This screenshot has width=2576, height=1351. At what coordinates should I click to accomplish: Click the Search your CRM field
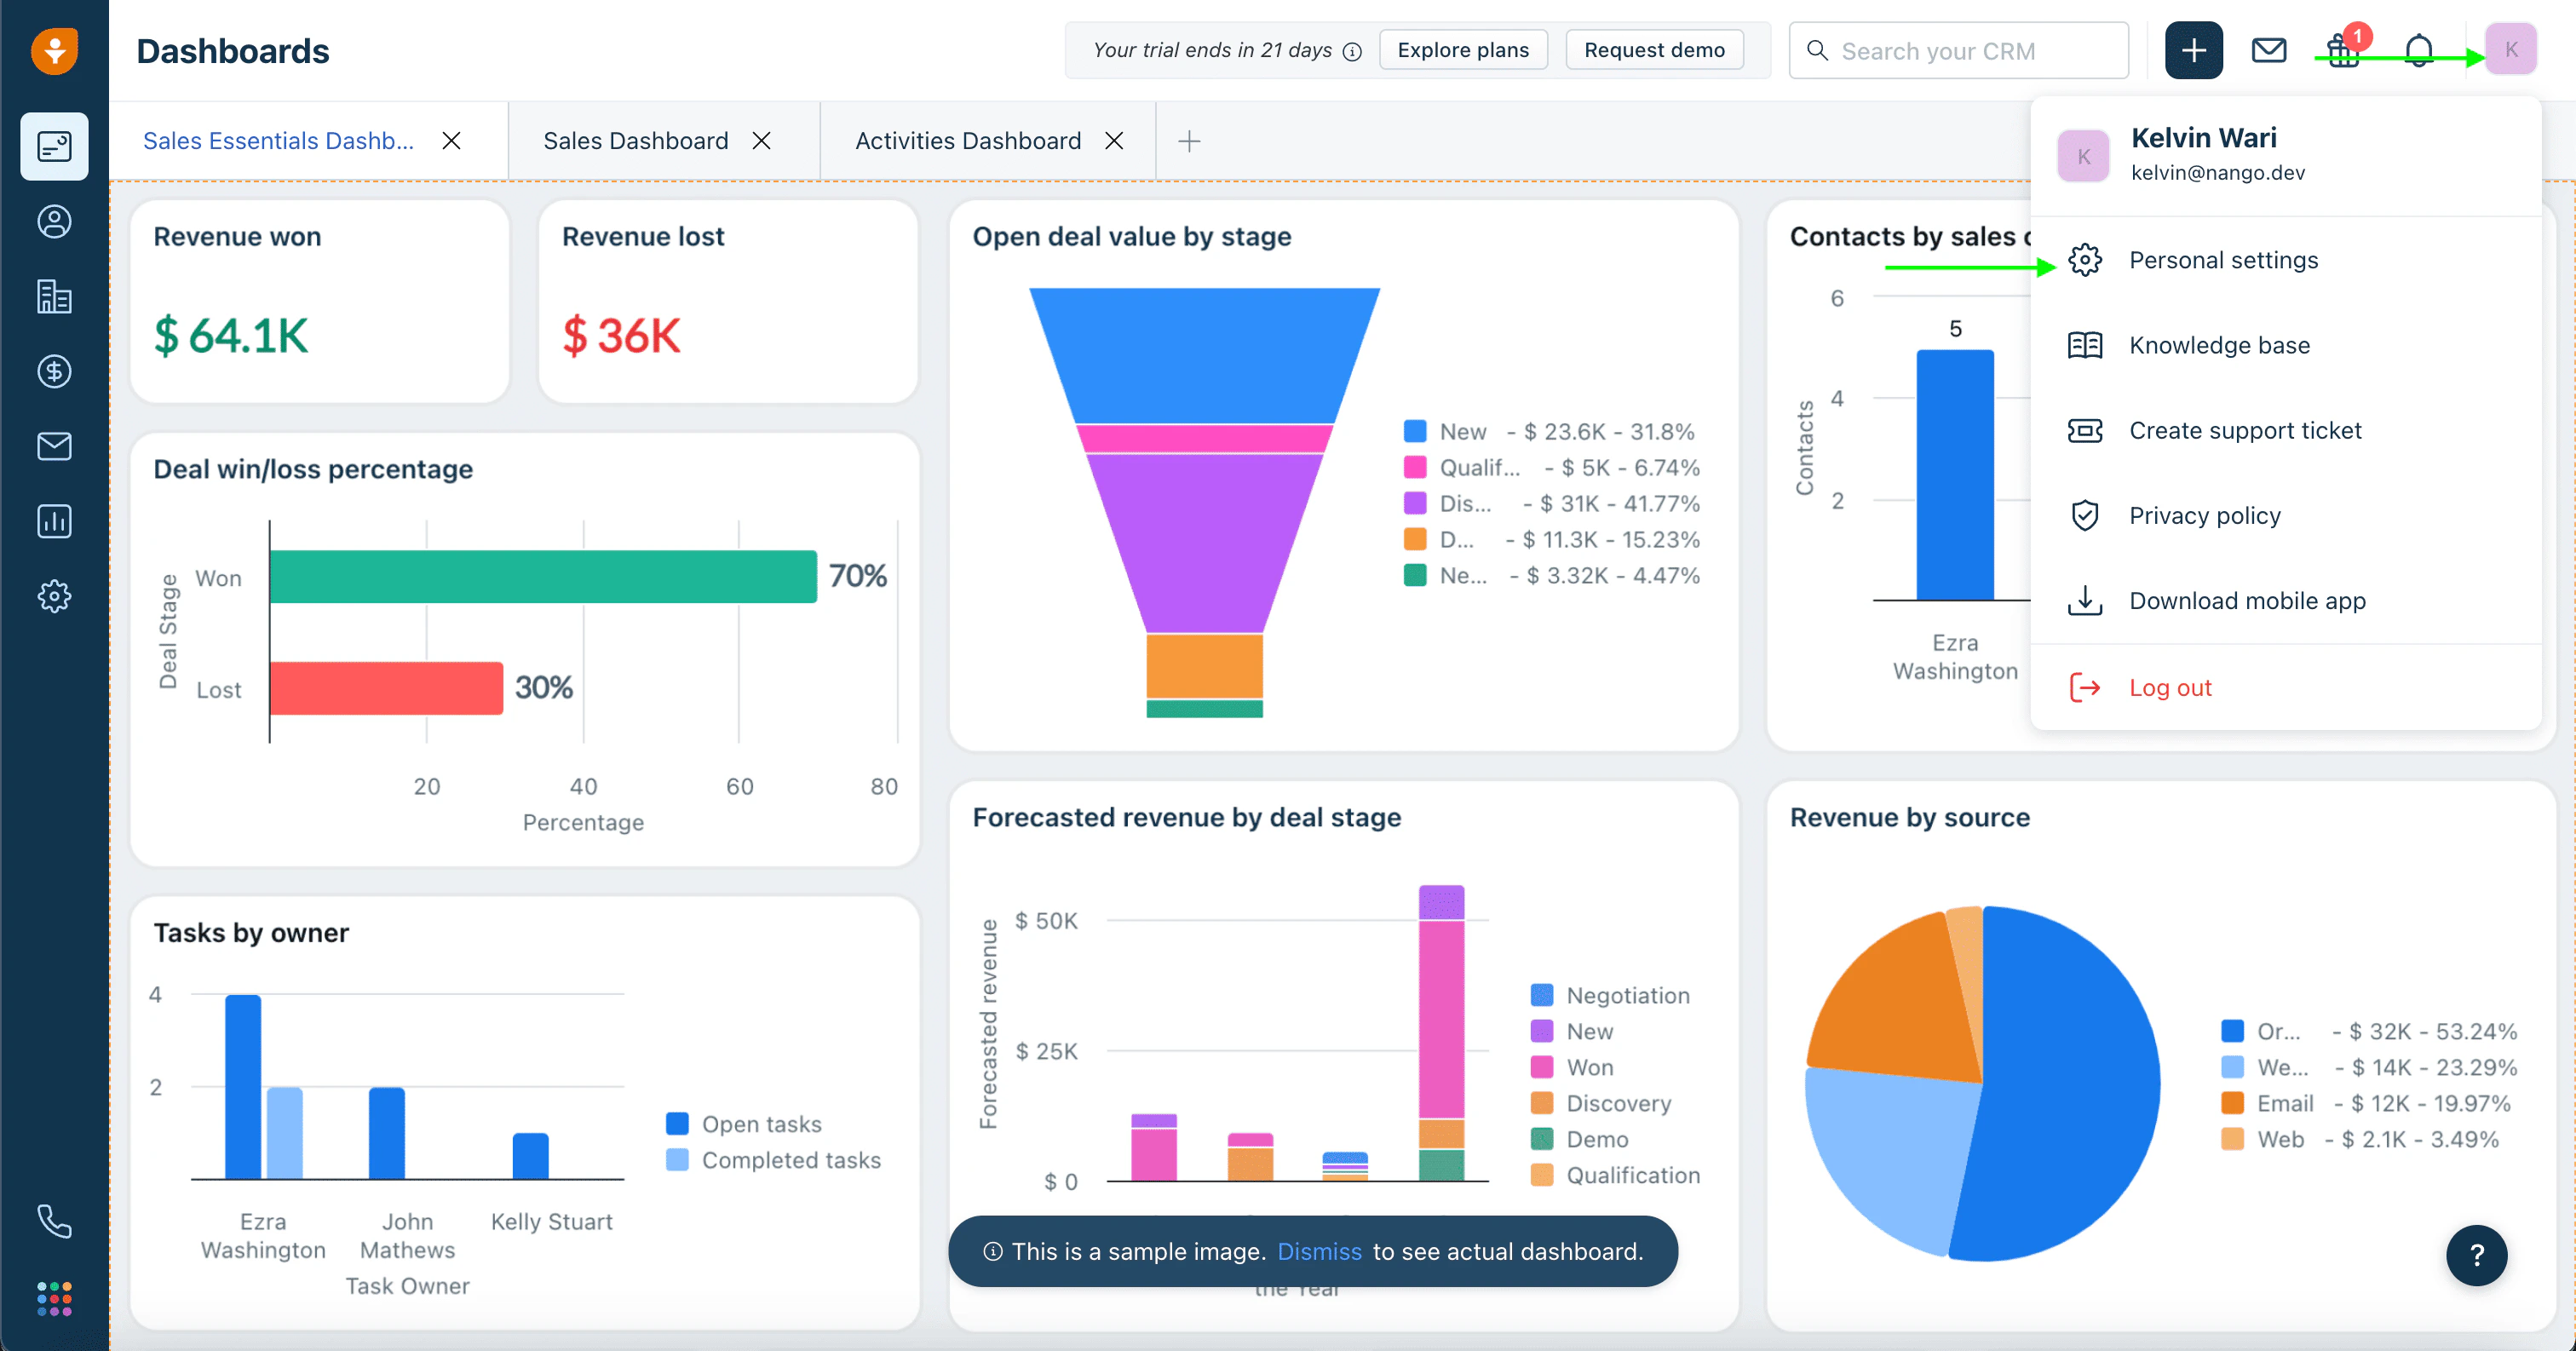(1960, 51)
